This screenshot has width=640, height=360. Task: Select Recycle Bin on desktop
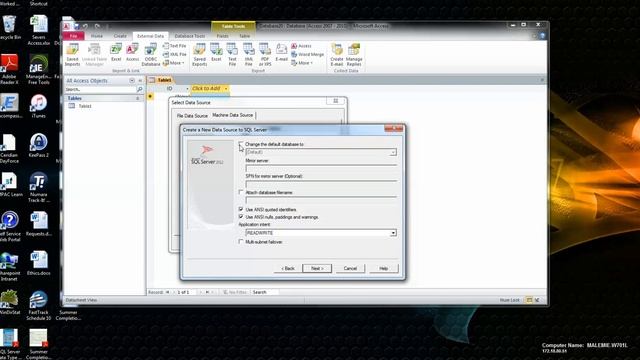9,27
